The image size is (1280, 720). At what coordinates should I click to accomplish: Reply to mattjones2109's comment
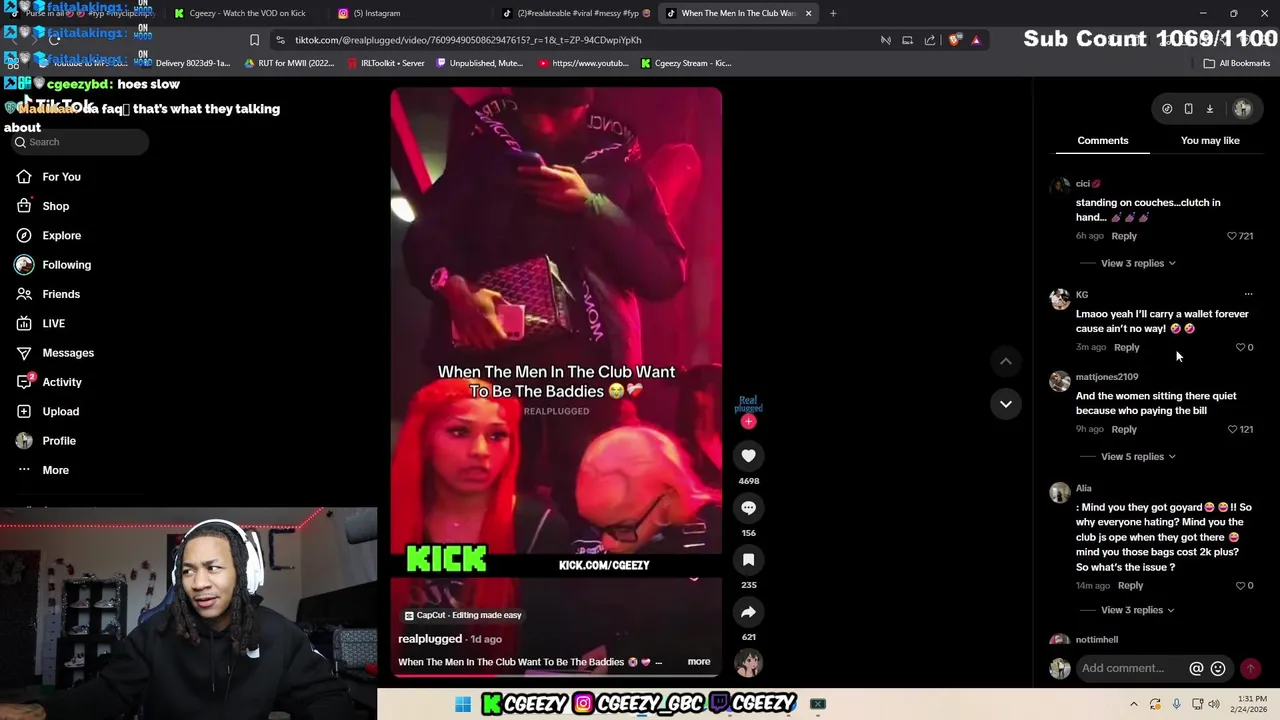tap(1124, 430)
